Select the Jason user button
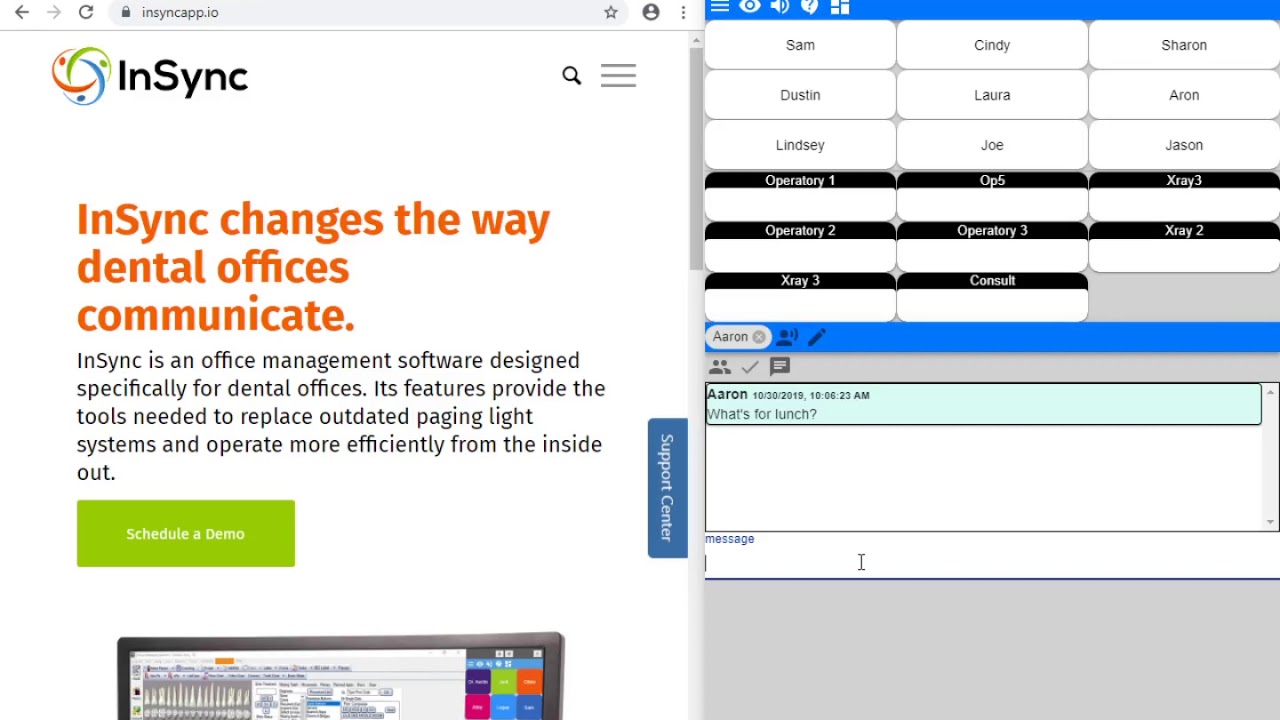 1184,145
